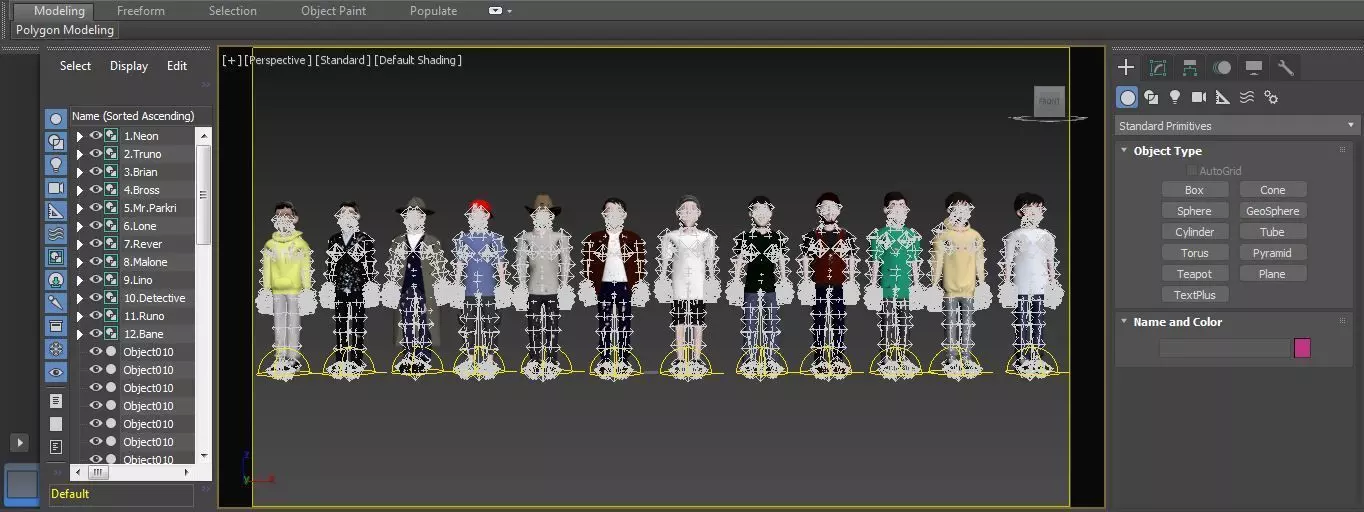Open the Display panel monitor tab
The width and height of the screenshot is (1364, 512).
point(1254,68)
